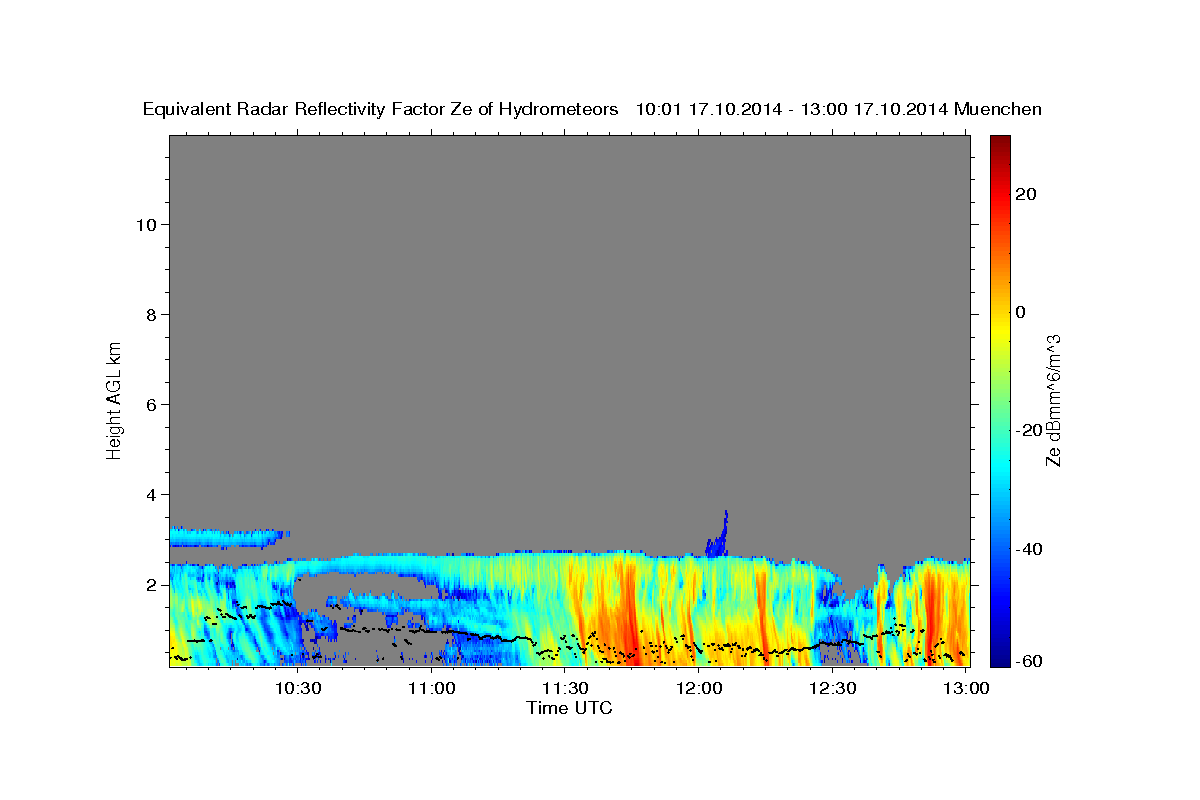Click the height tick label 10

(x=145, y=224)
